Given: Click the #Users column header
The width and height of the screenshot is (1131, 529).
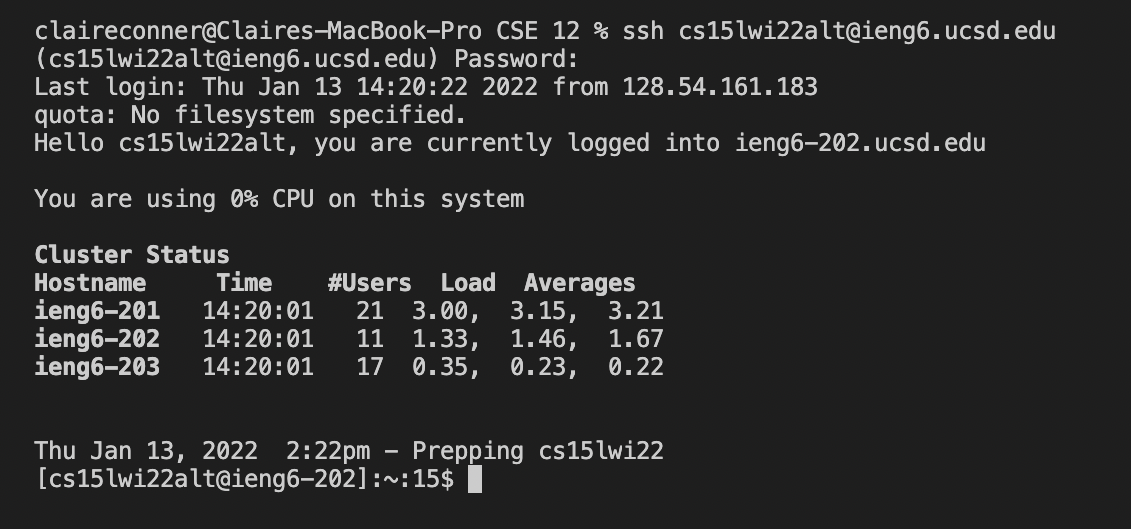Looking at the screenshot, I should coord(369,283).
